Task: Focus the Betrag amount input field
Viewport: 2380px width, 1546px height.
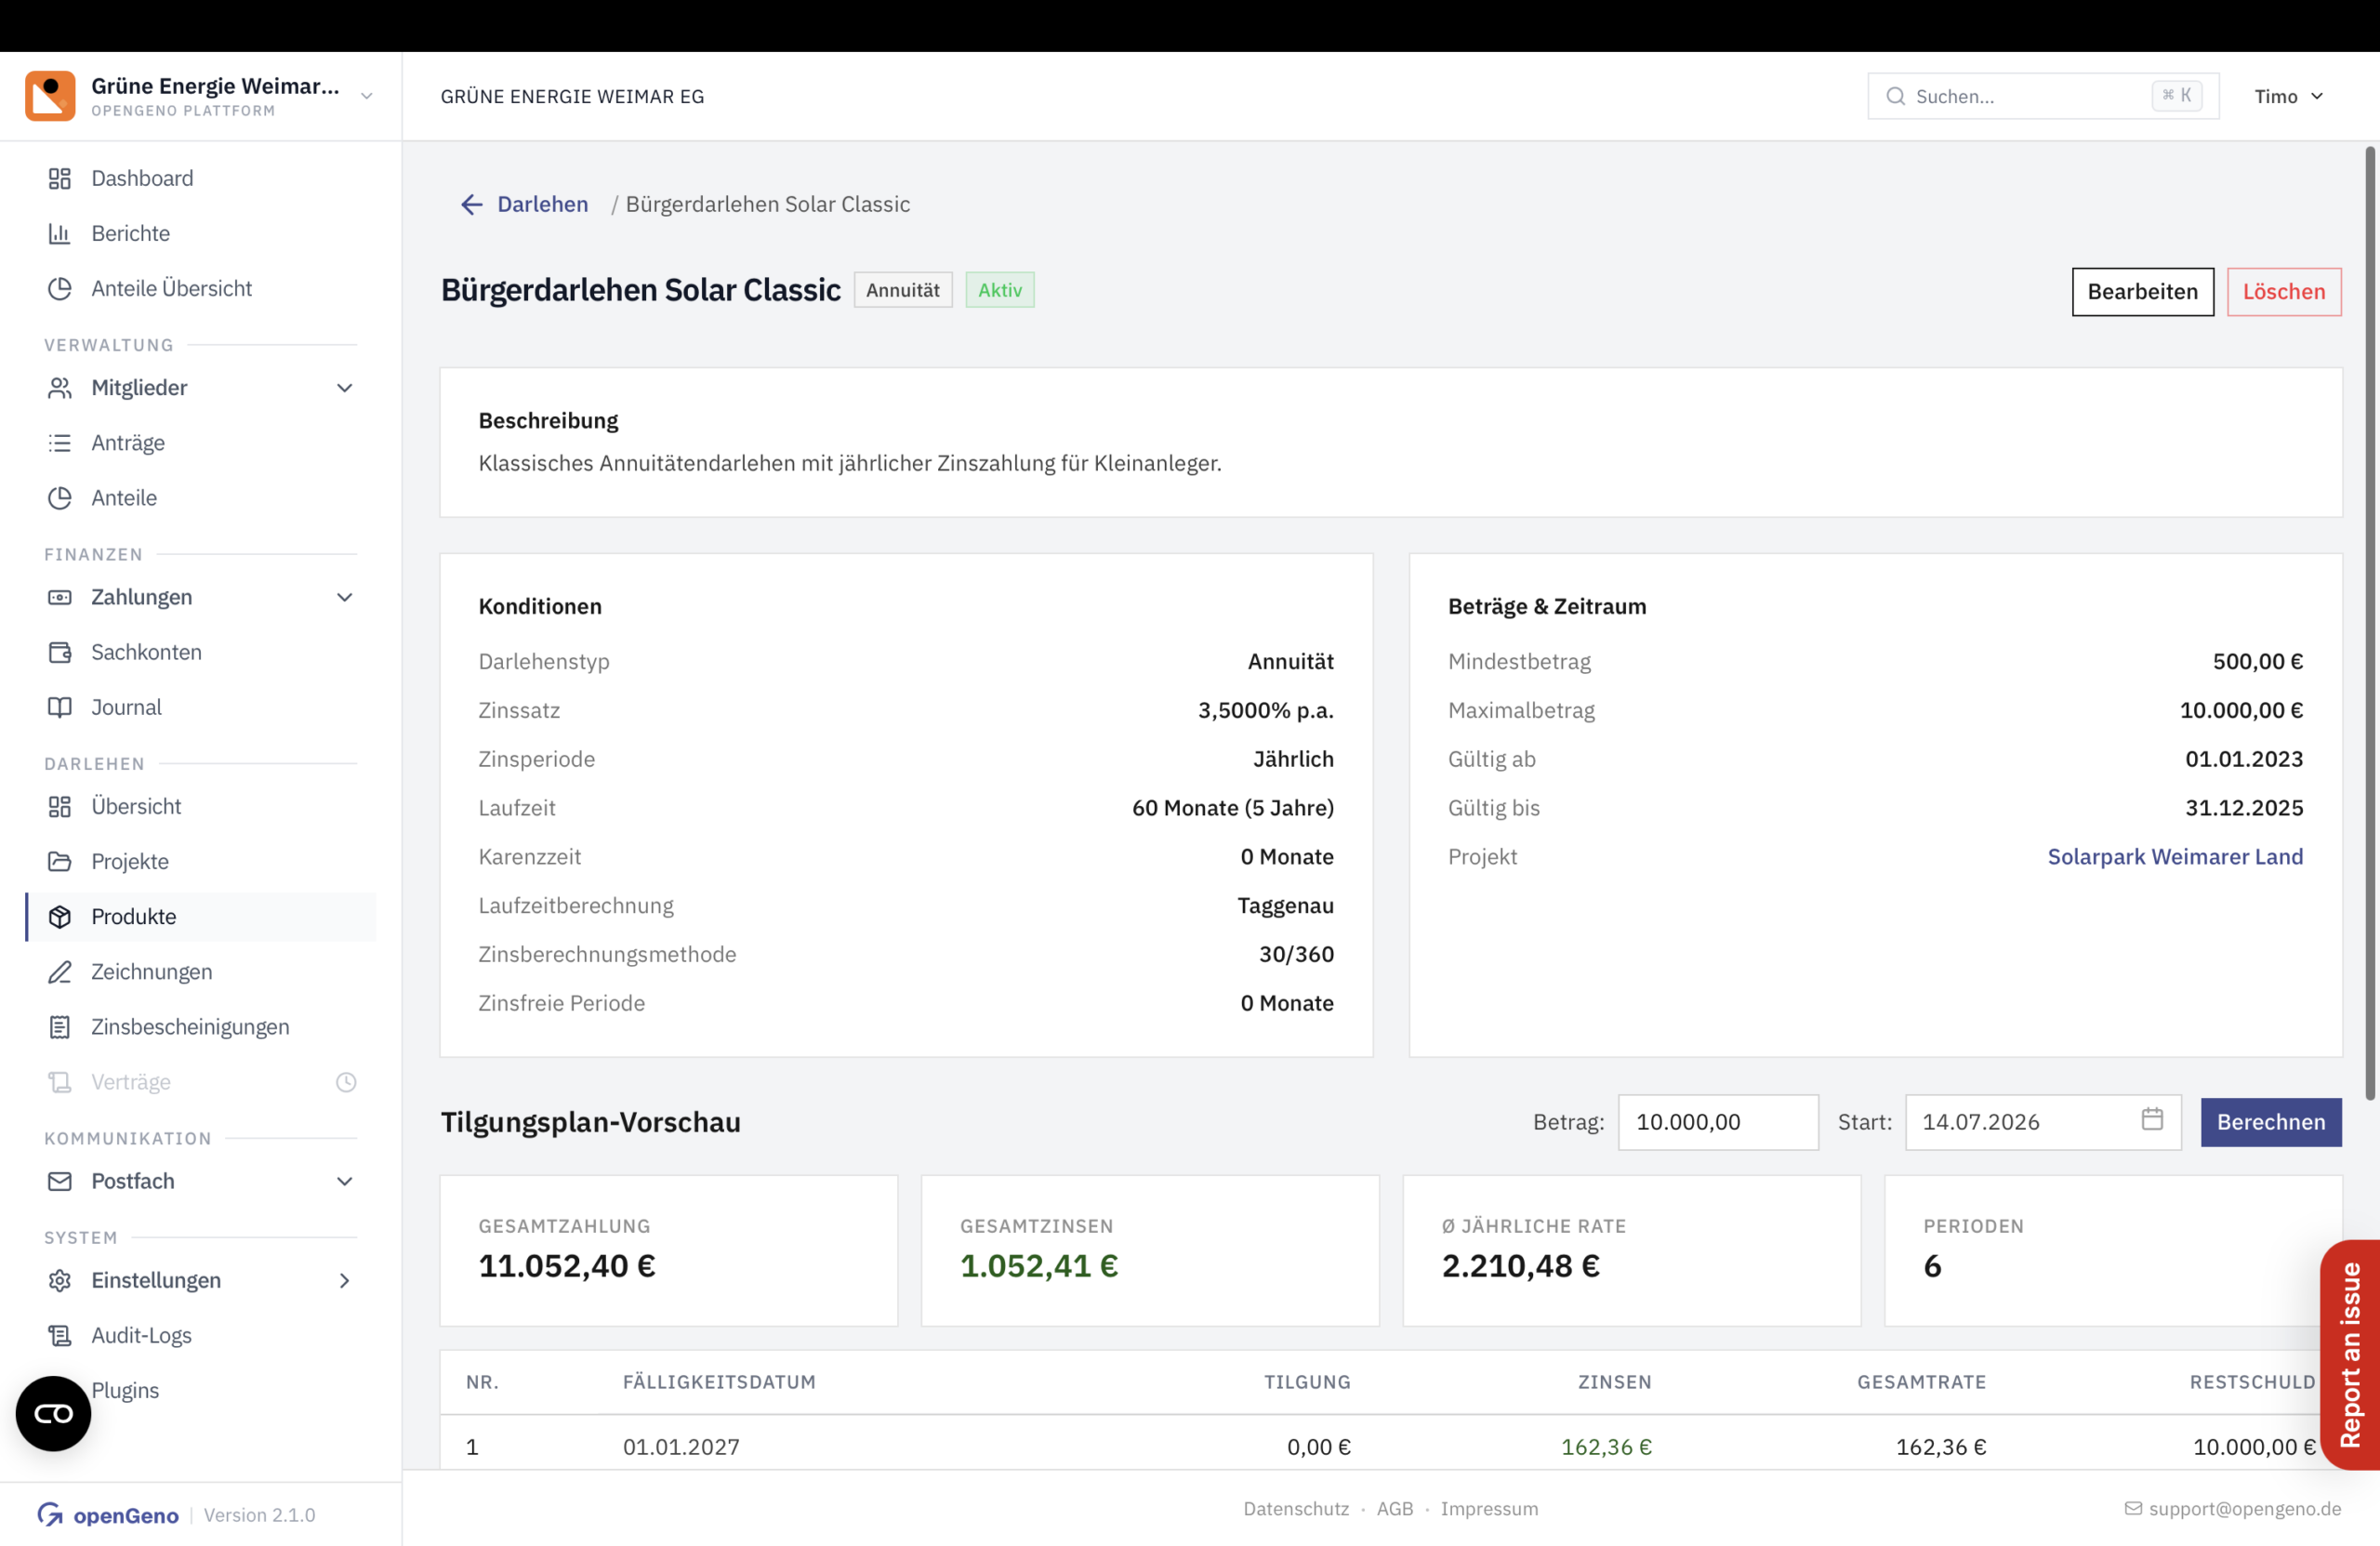Action: click(x=1718, y=1122)
